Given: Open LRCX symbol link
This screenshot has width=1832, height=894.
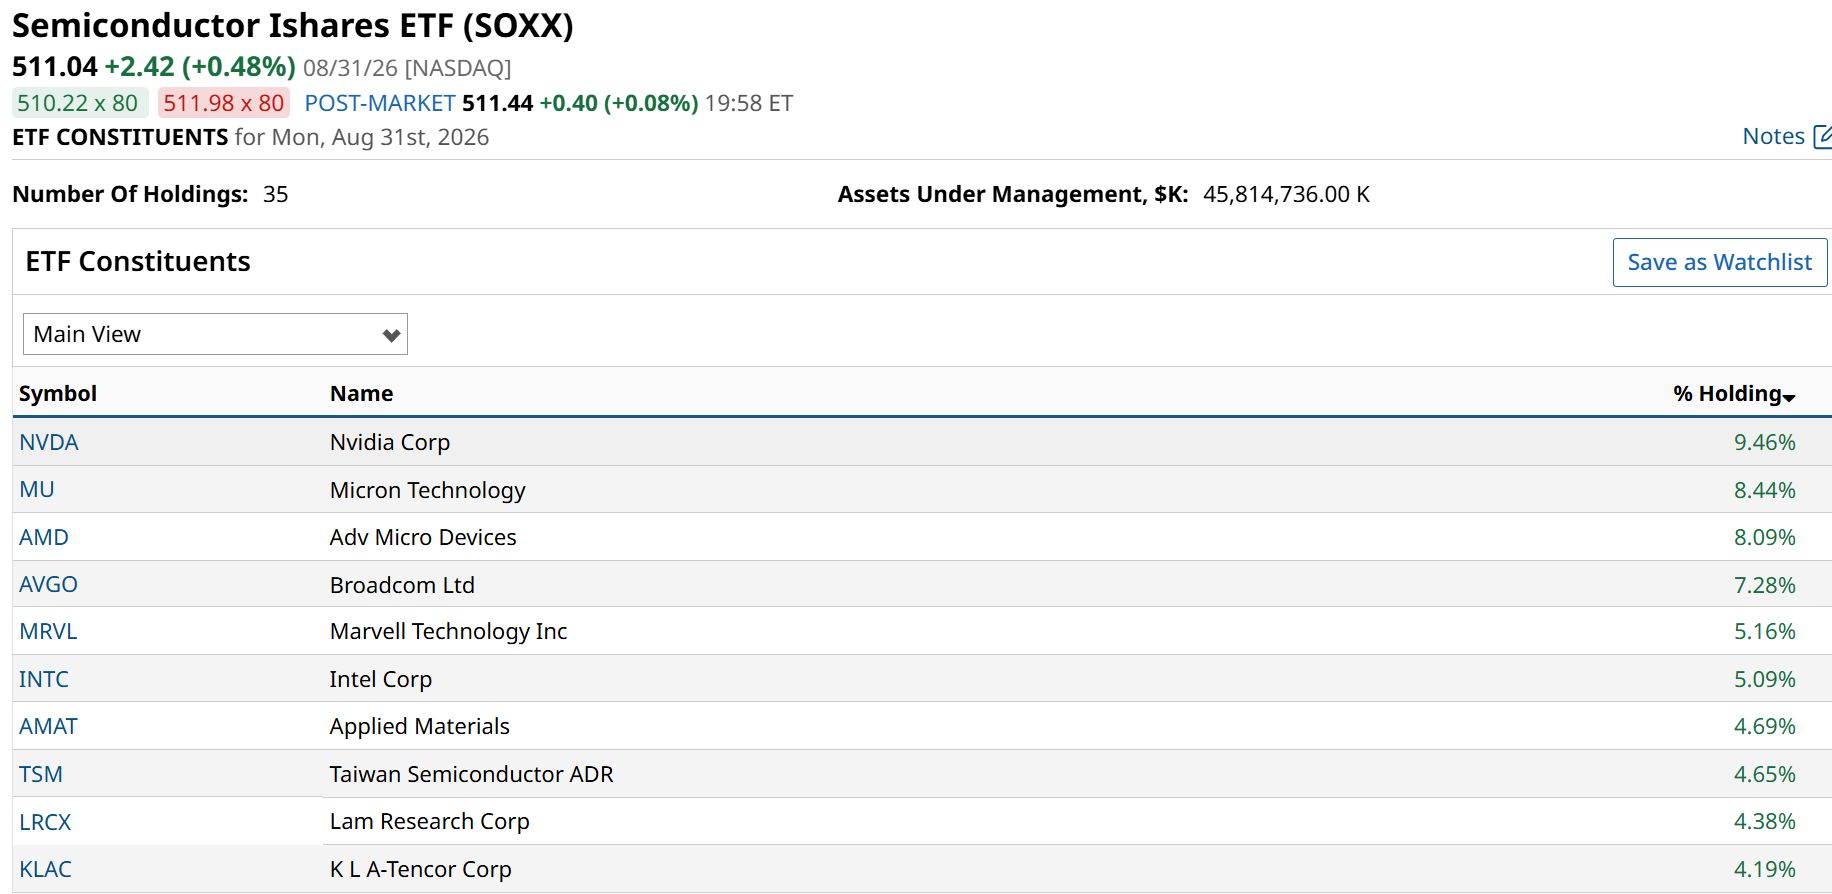Looking at the screenshot, I should [x=45, y=822].
